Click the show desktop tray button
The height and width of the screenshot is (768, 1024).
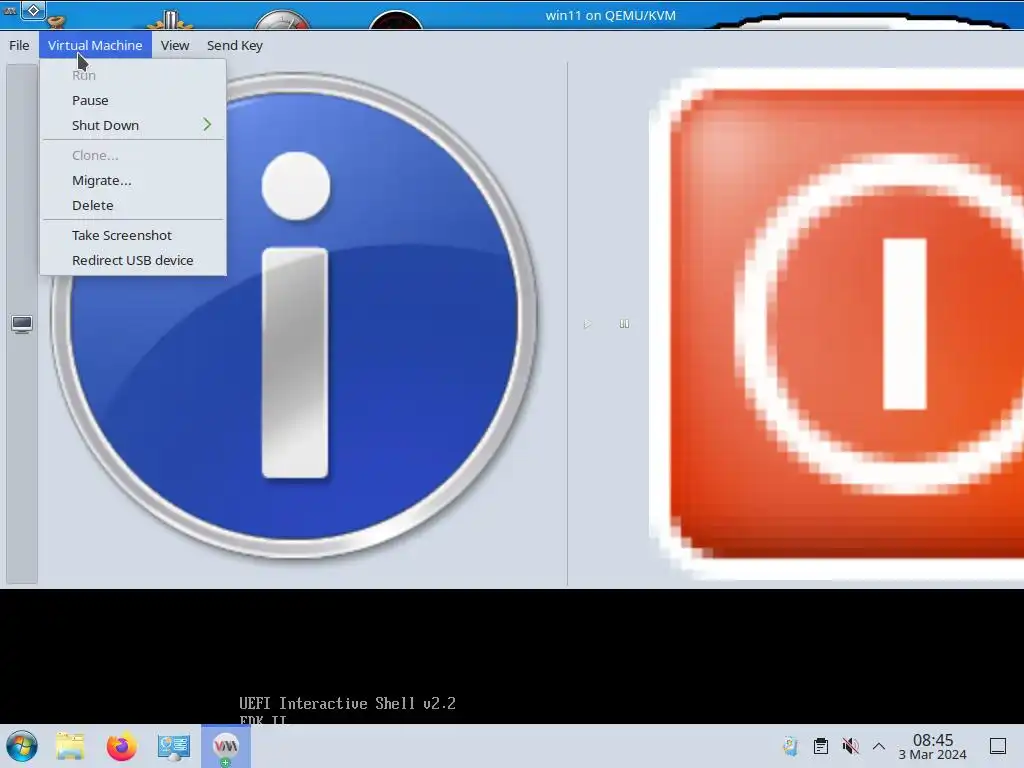pyautogui.click(x=998, y=746)
